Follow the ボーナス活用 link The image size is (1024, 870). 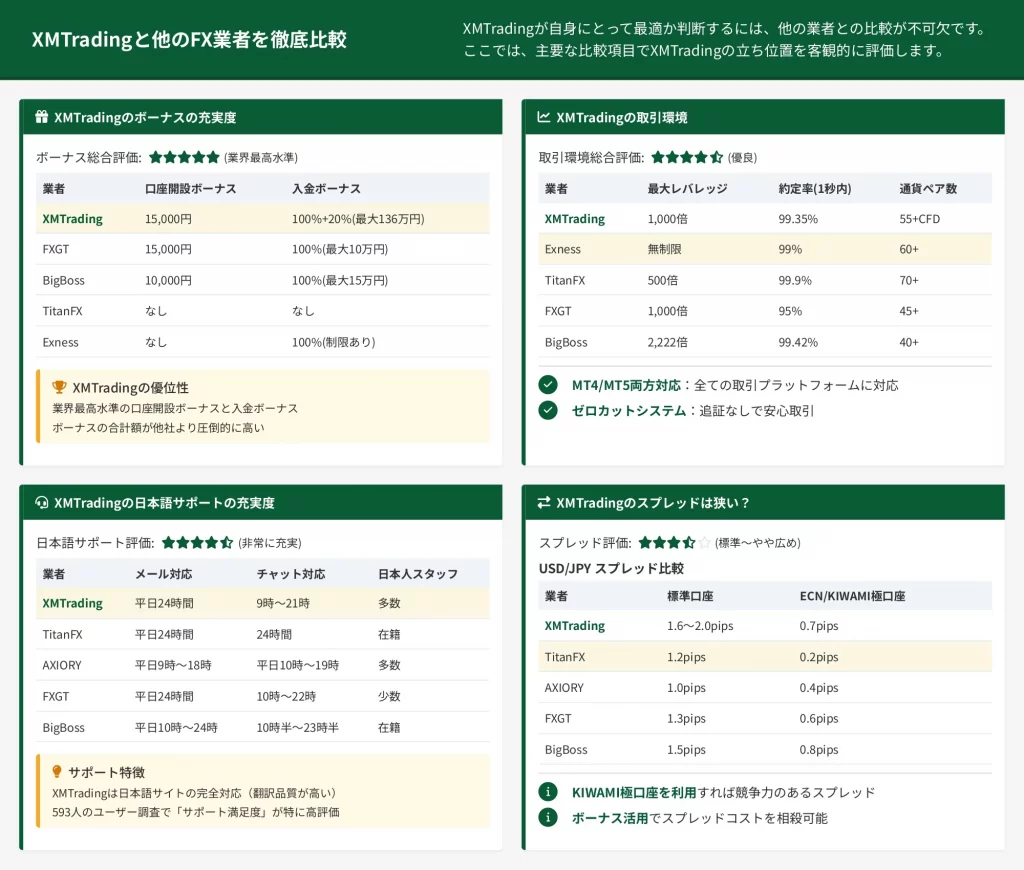[607, 817]
